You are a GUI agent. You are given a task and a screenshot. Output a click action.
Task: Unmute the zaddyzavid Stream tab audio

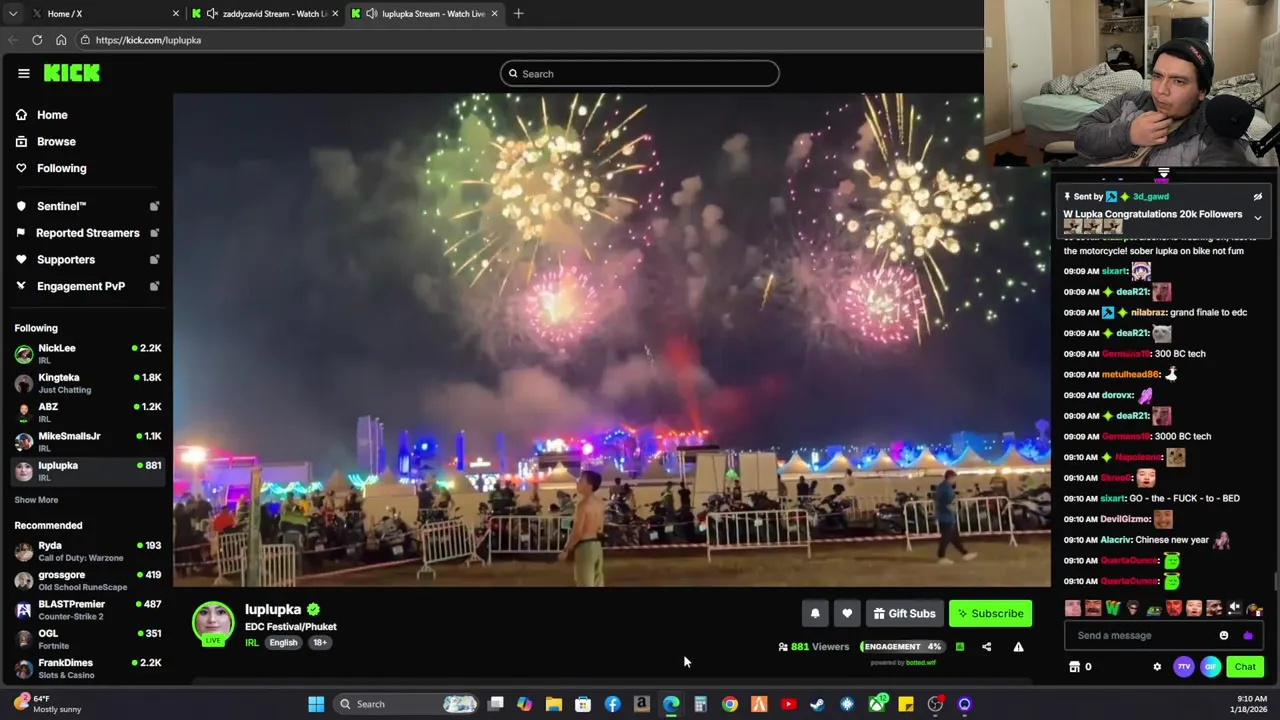pyautogui.click(x=212, y=14)
